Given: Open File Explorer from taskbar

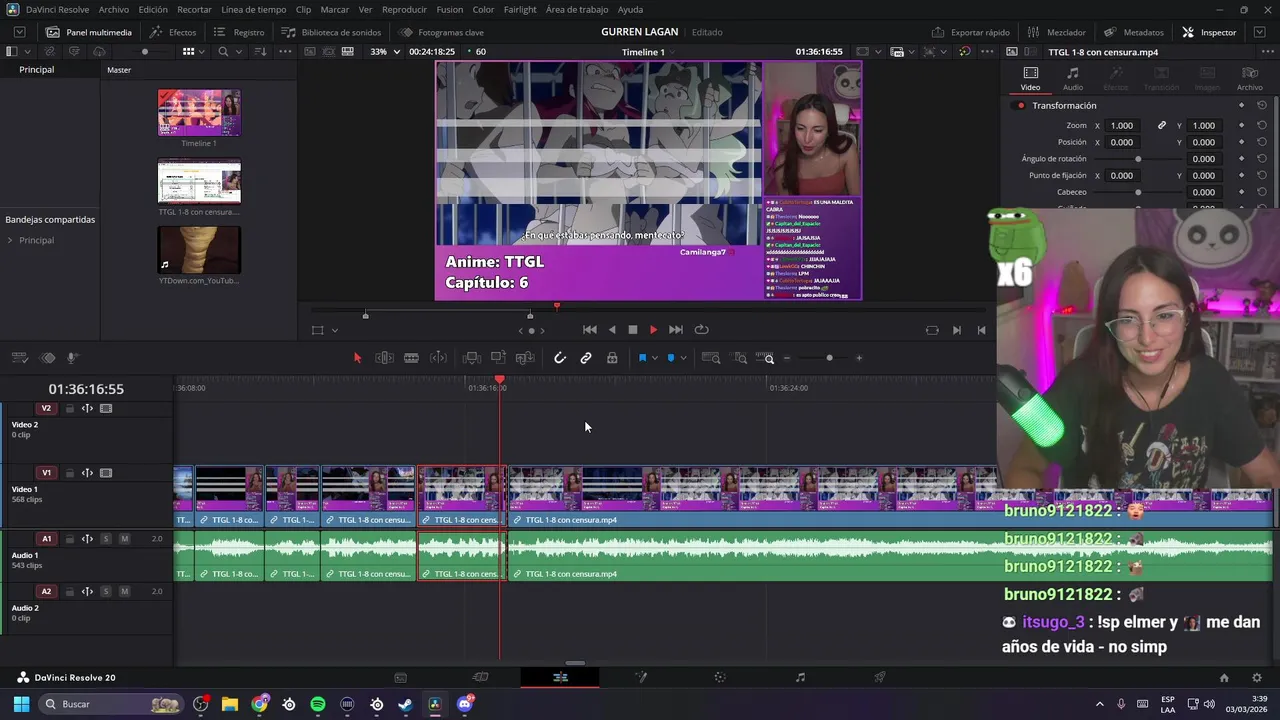Looking at the screenshot, I should (x=230, y=704).
